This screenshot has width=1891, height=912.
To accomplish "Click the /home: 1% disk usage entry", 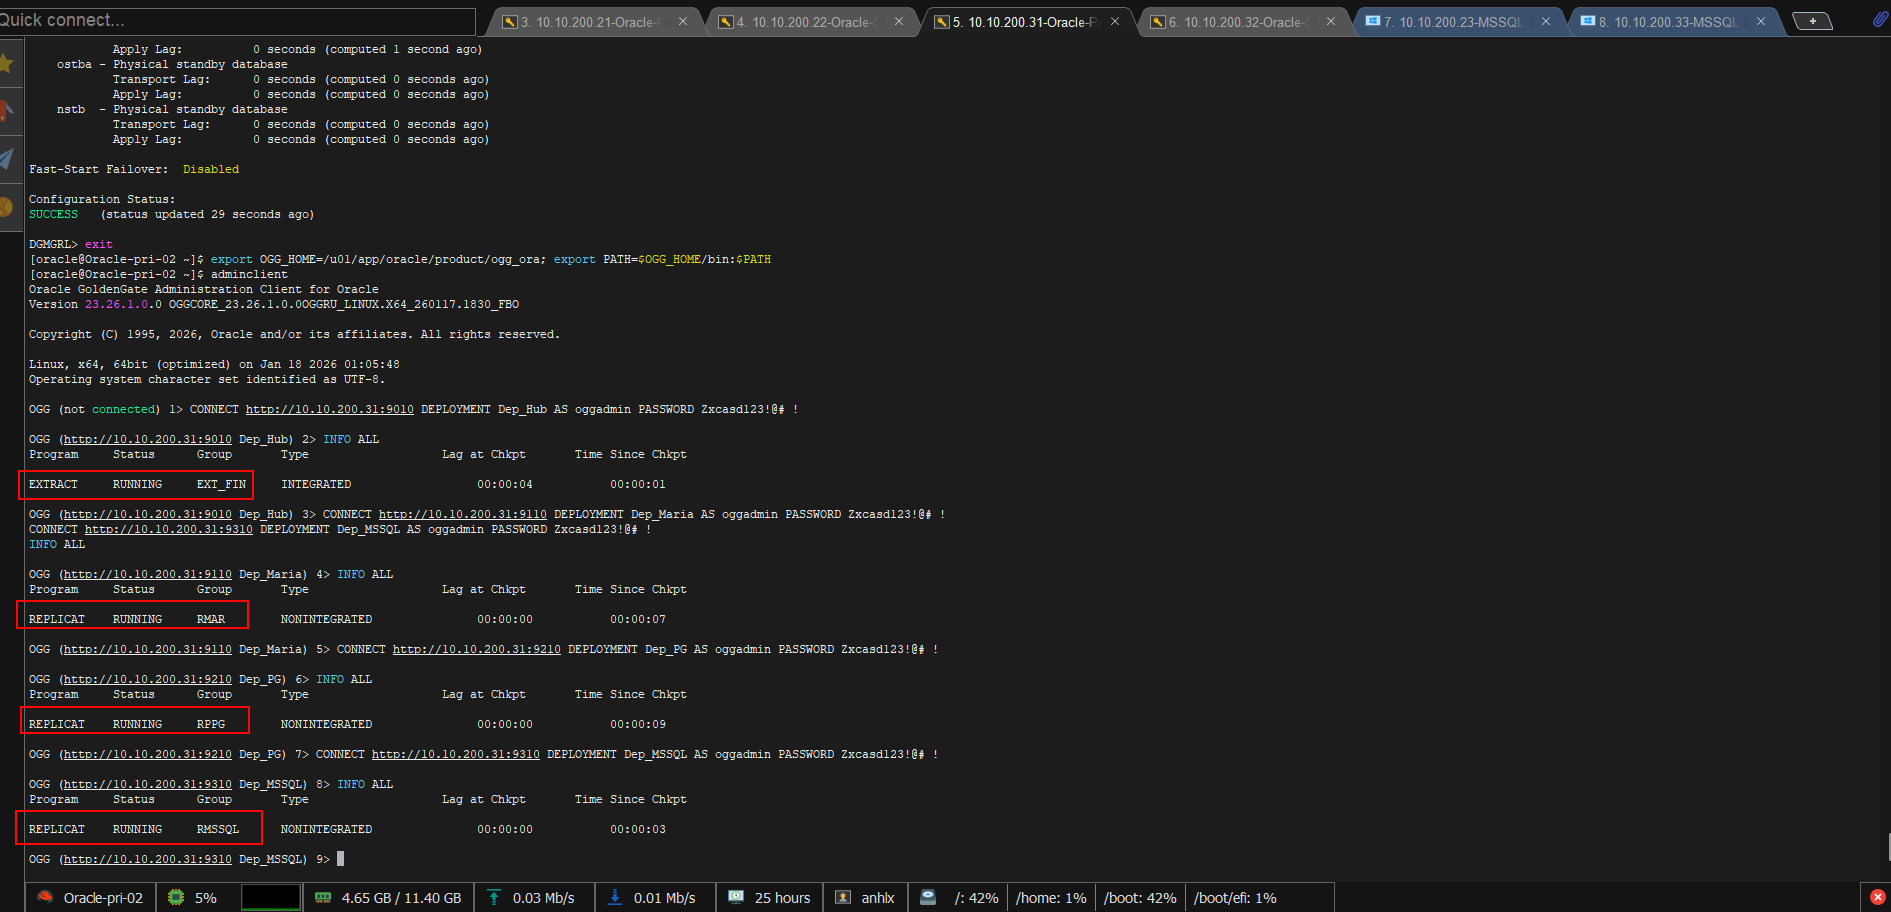I will 1051,898.
